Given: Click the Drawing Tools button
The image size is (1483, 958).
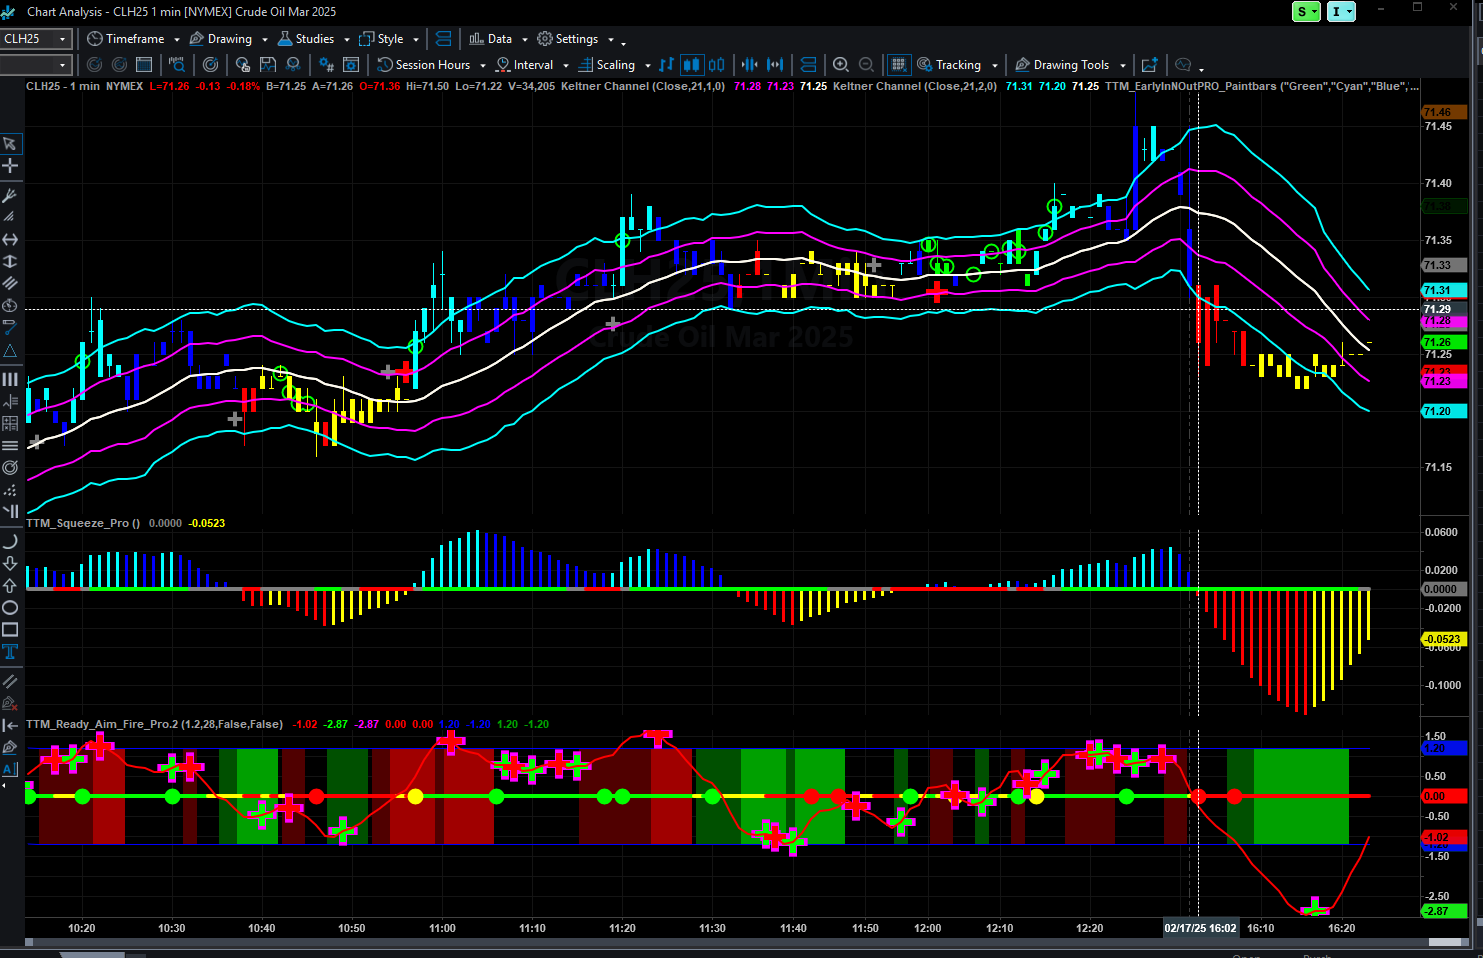Looking at the screenshot, I should click(x=1070, y=65).
